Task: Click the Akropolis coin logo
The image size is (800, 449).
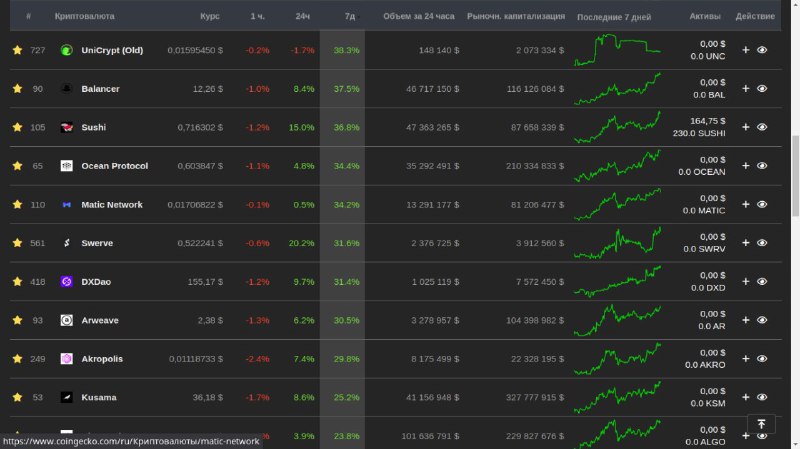Action: point(66,359)
